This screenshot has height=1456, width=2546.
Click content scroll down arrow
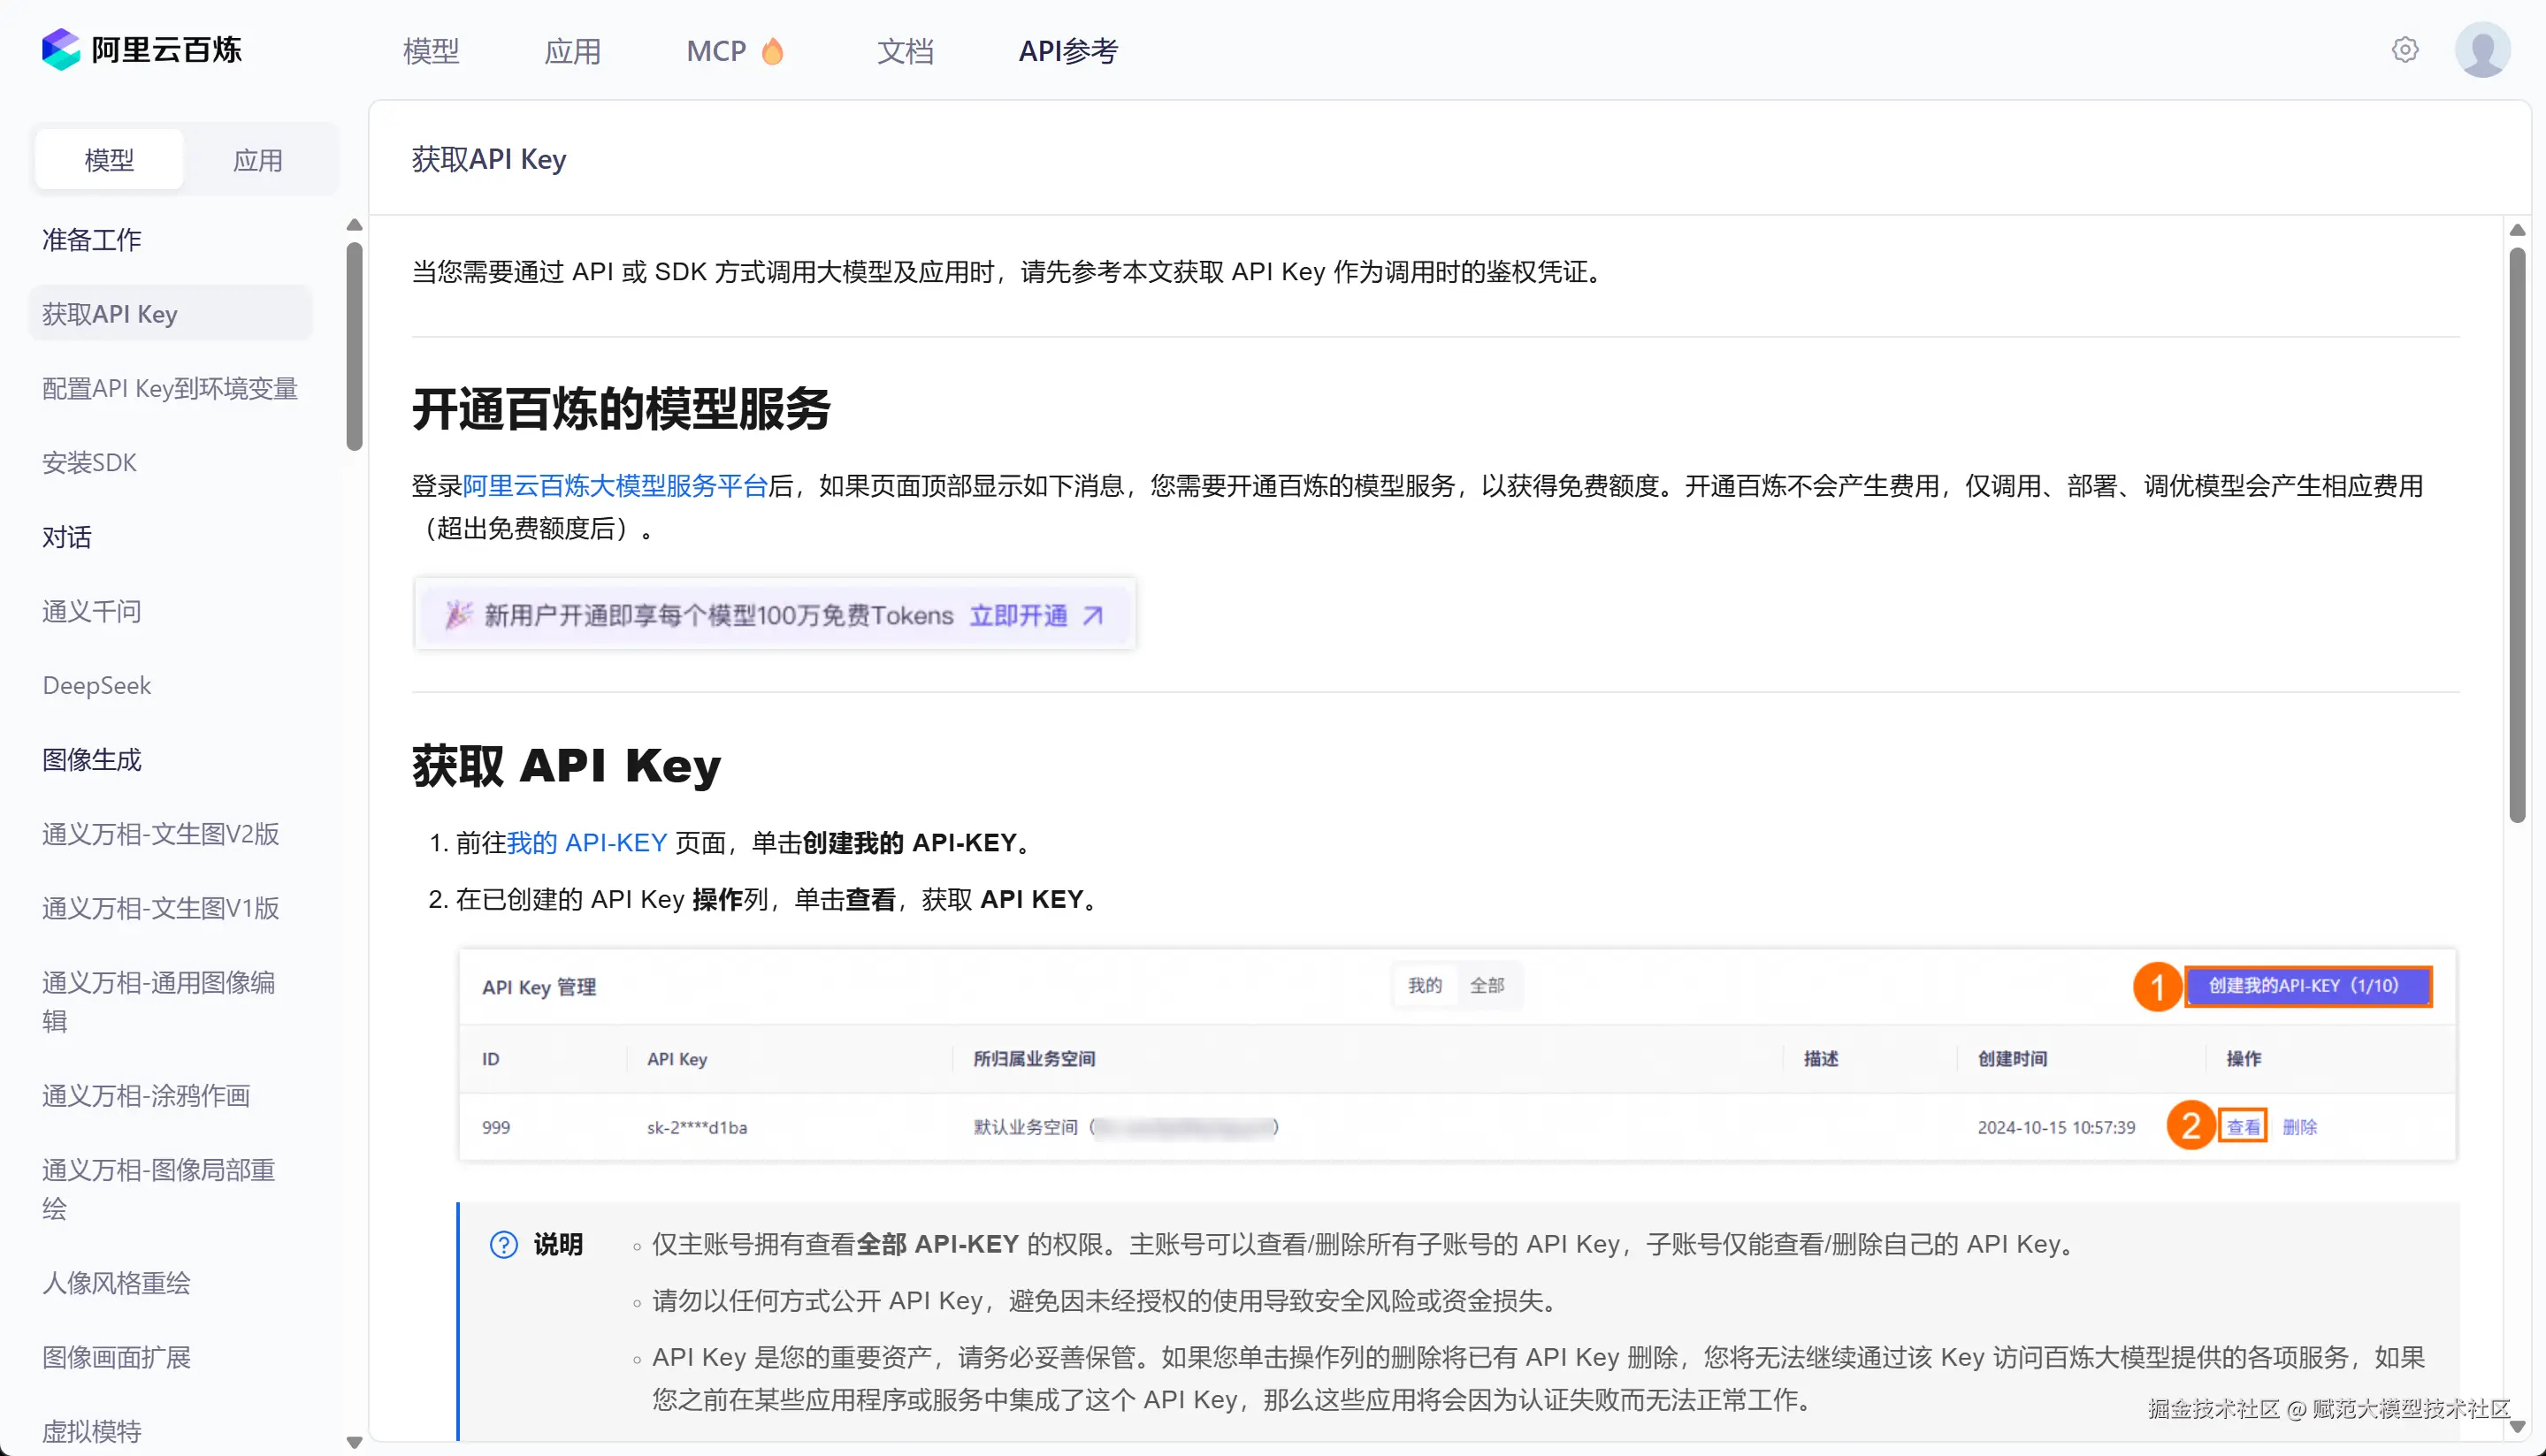tap(2517, 1427)
